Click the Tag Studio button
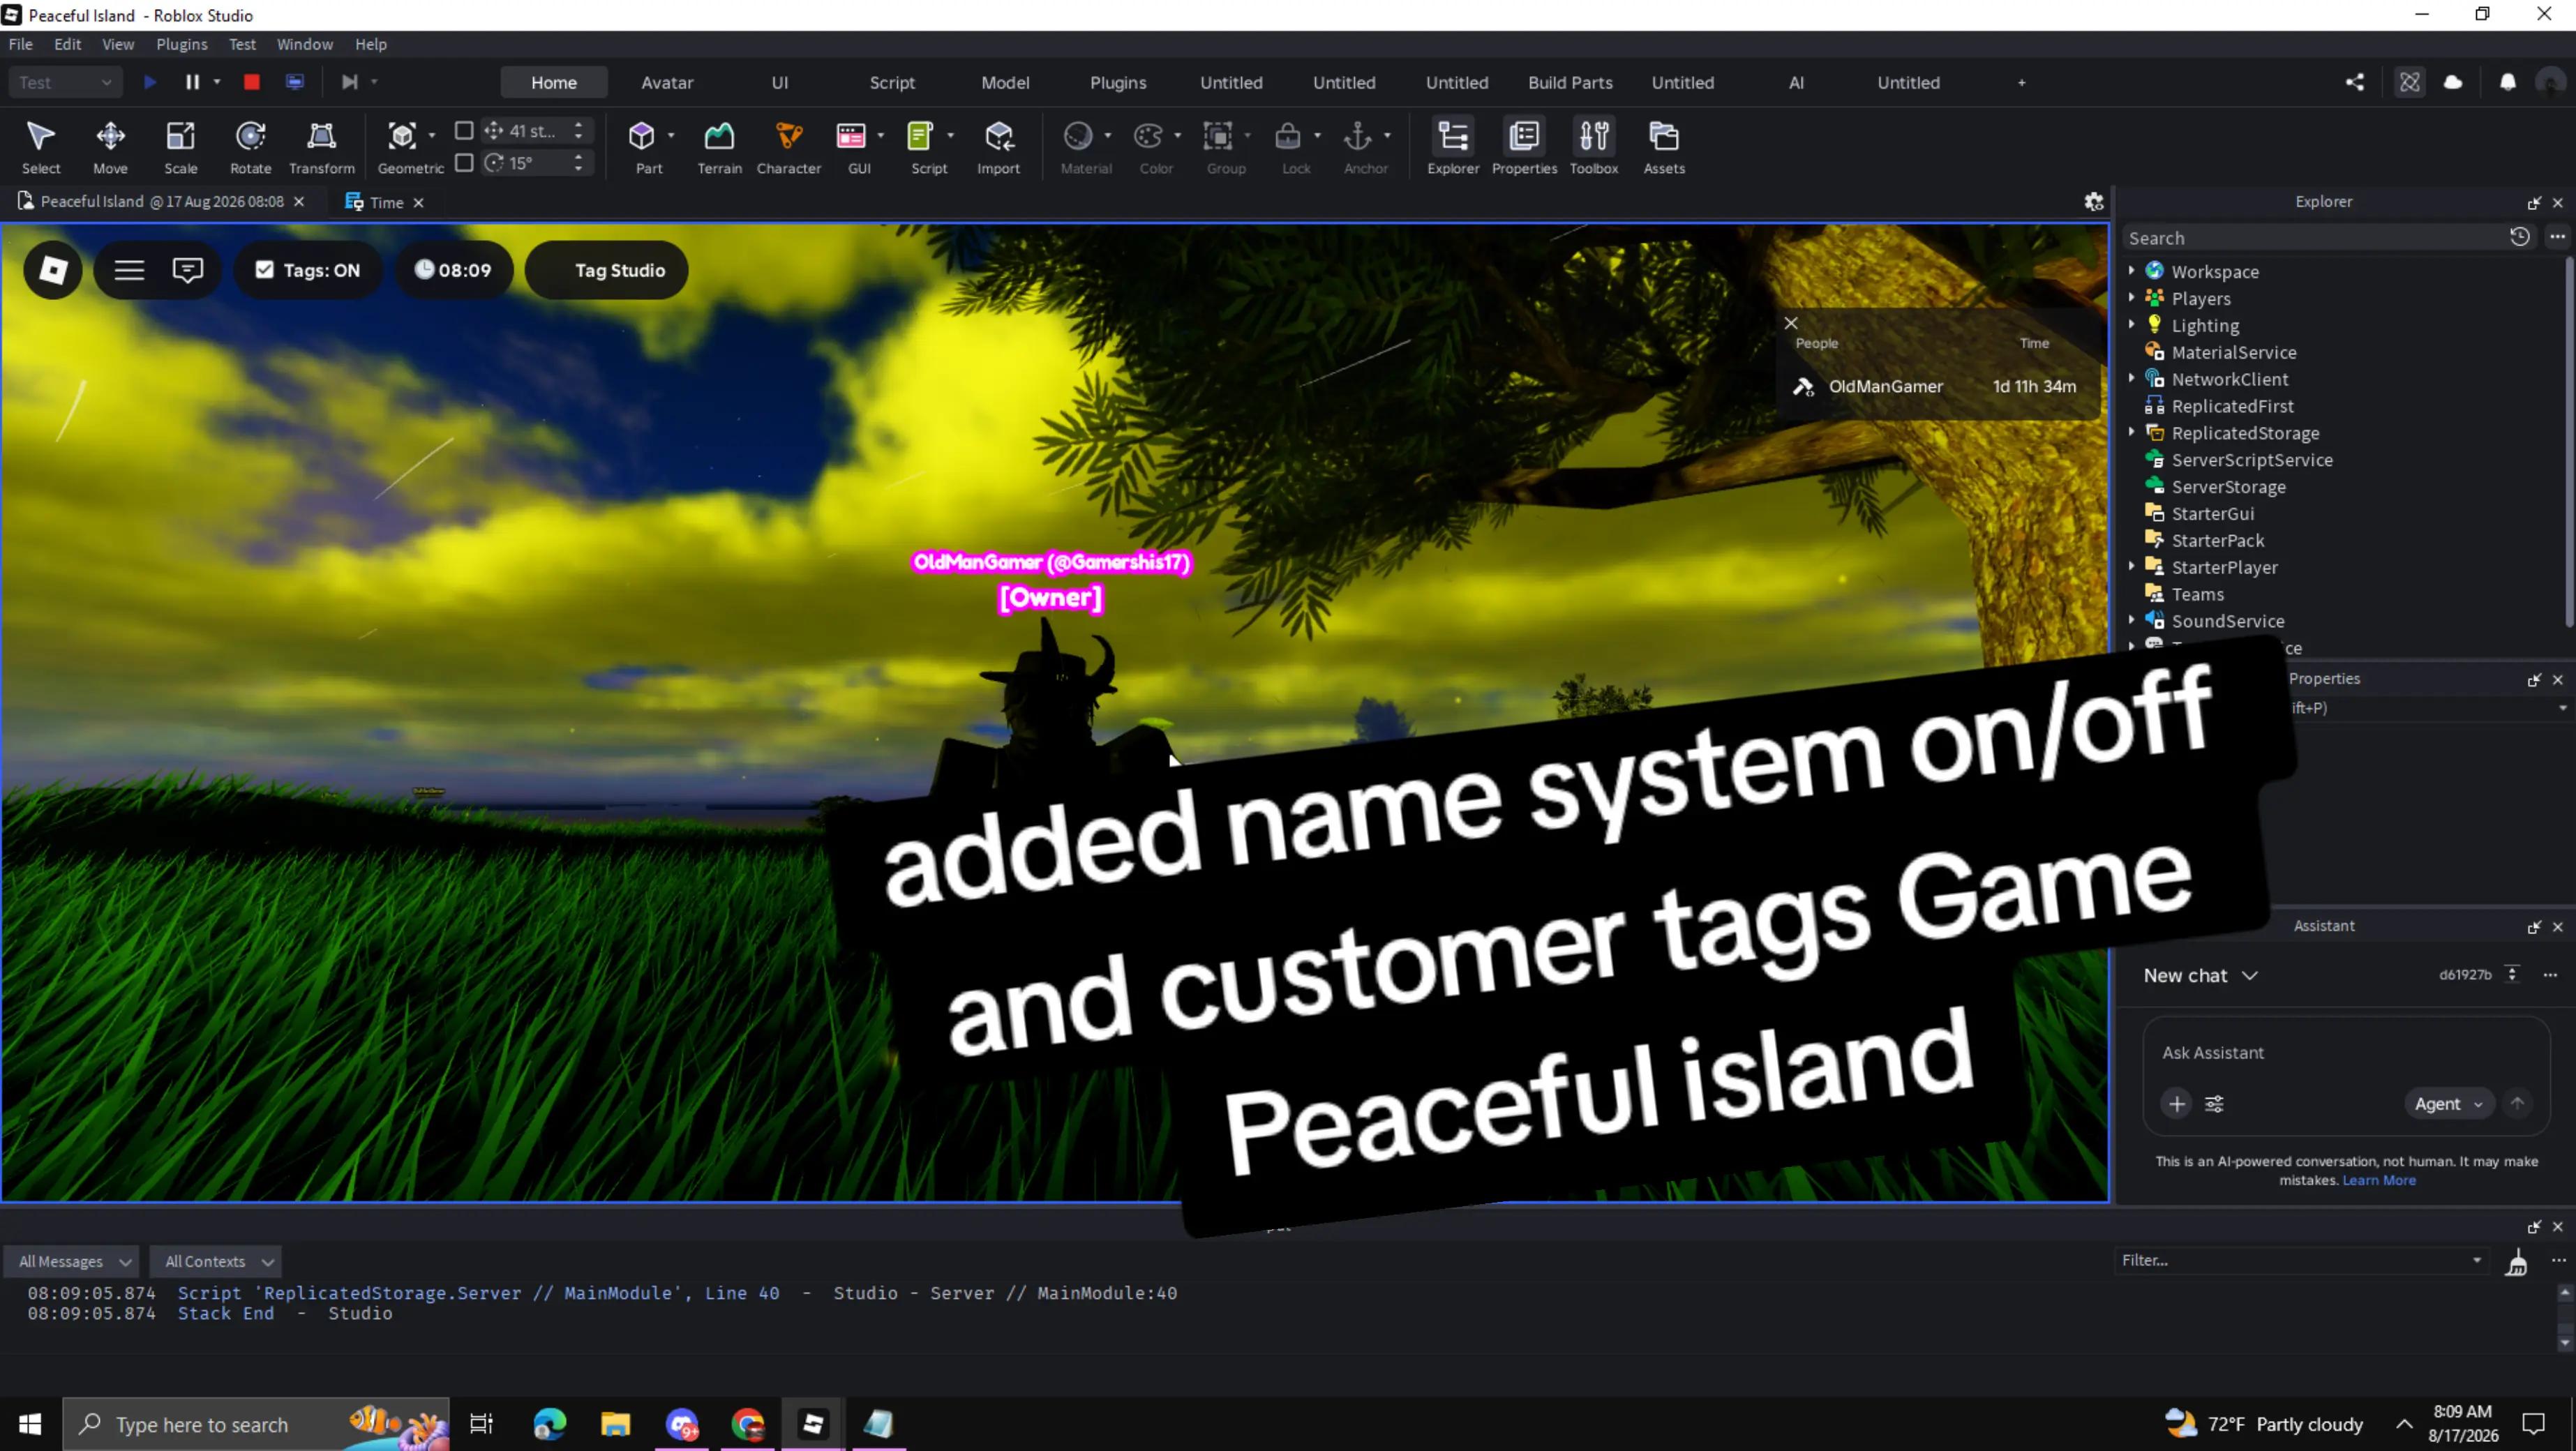Image resolution: width=2576 pixels, height=1451 pixels. click(607, 270)
